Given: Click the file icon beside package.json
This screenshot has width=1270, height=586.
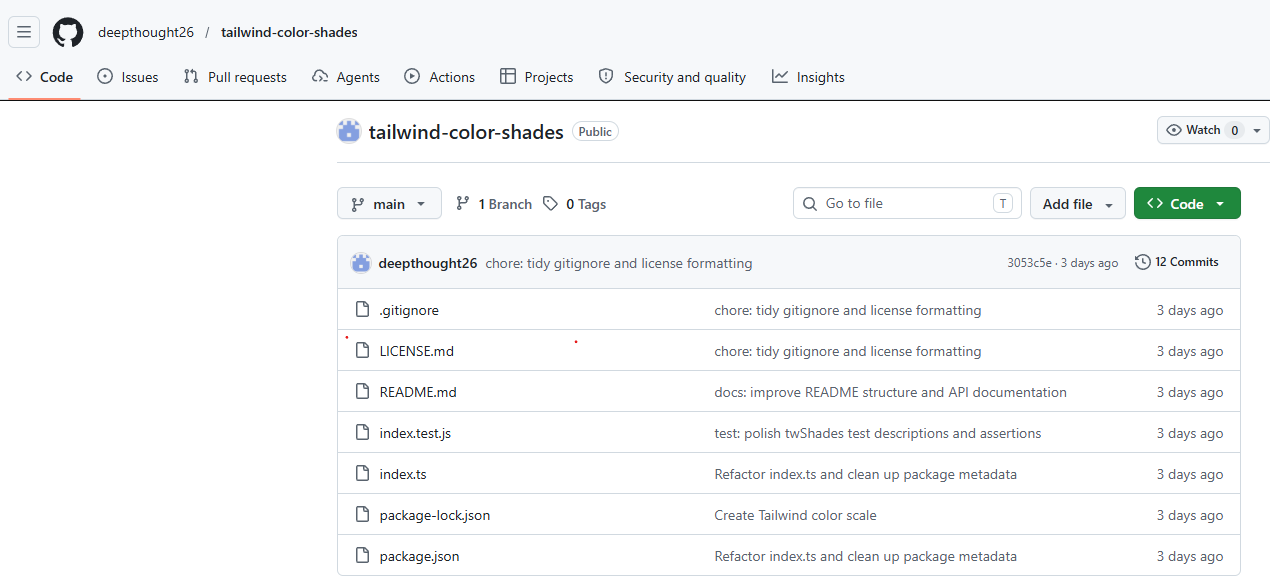Looking at the screenshot, I should click(x=363, y=556).
